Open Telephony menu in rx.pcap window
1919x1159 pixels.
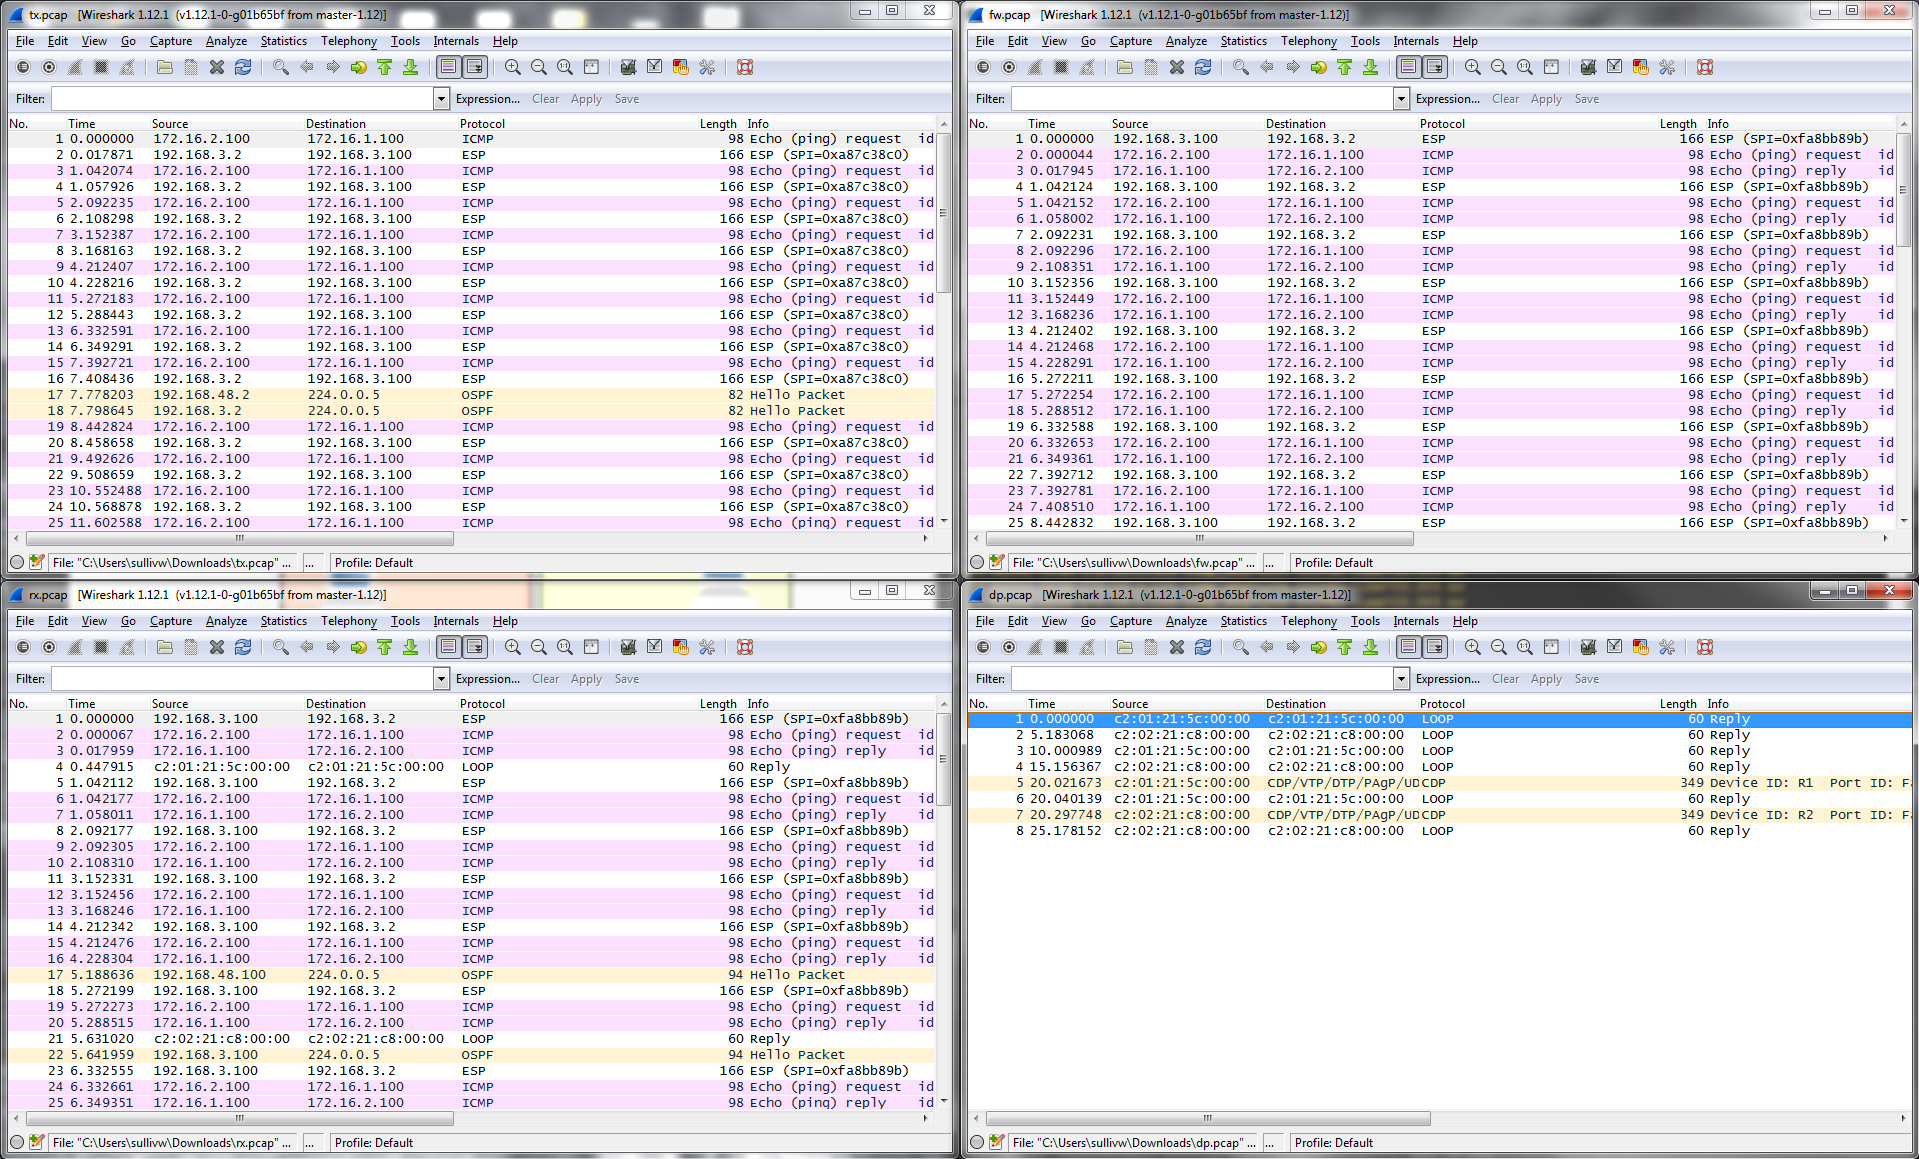point(349,621)
